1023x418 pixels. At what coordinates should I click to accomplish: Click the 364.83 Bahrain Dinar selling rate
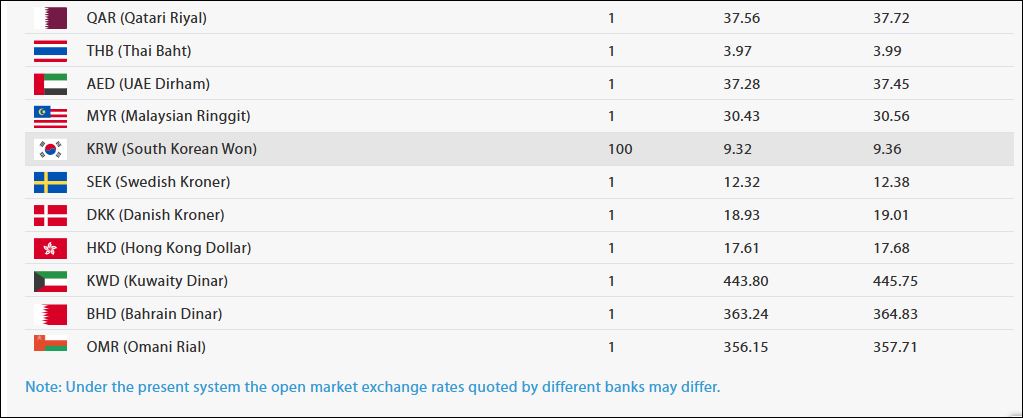coord(895,314)
